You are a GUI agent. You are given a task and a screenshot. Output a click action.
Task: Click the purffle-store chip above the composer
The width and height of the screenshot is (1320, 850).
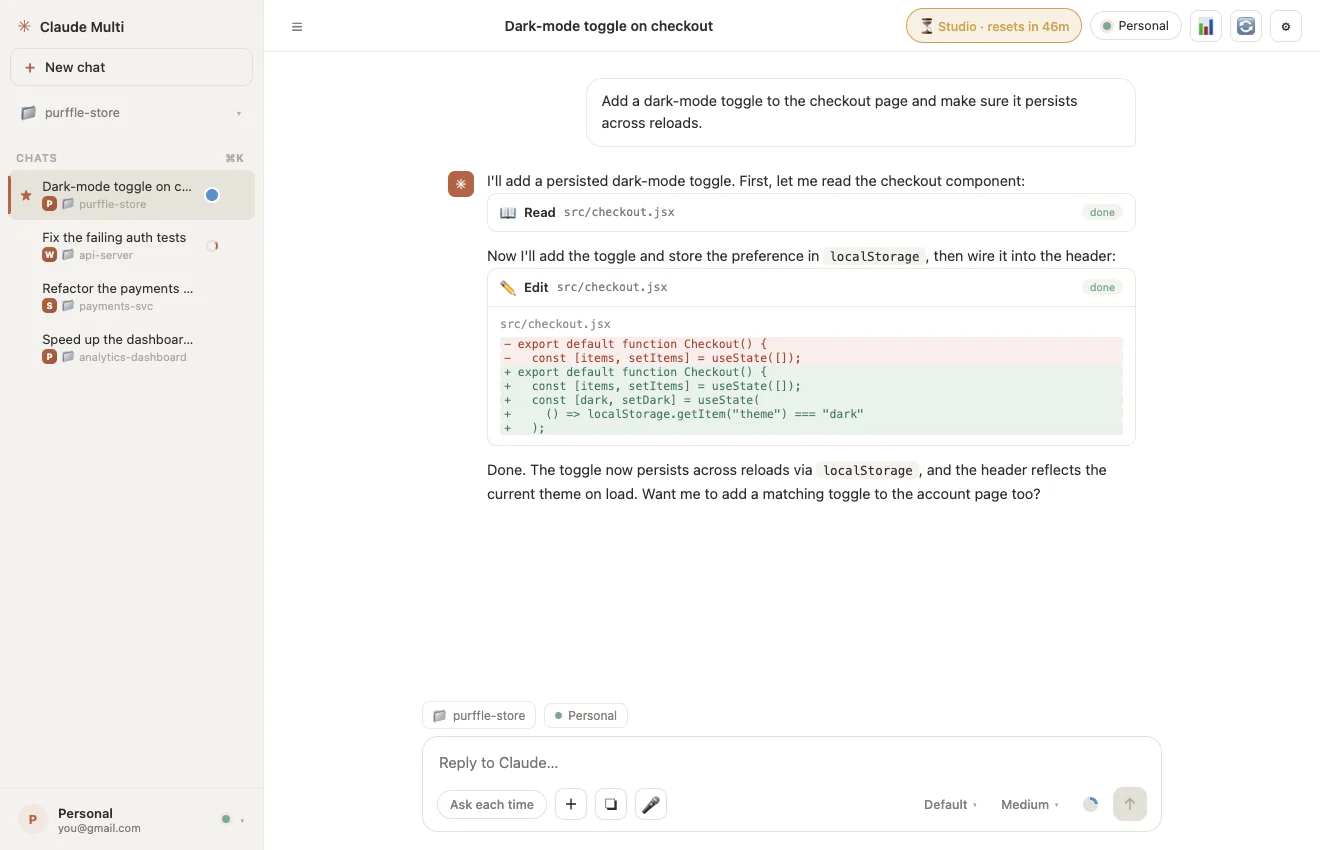pyautogui.click(x=479, y=715)
